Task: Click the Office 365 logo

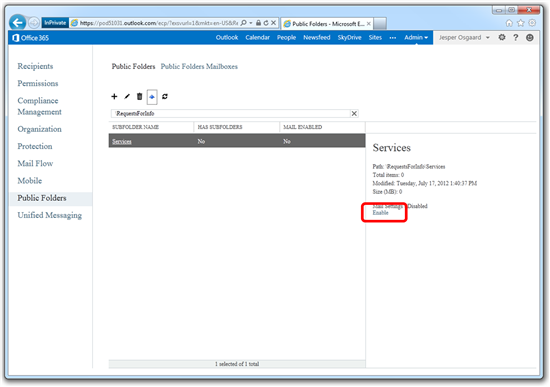Action: click(x=30, y=38)
